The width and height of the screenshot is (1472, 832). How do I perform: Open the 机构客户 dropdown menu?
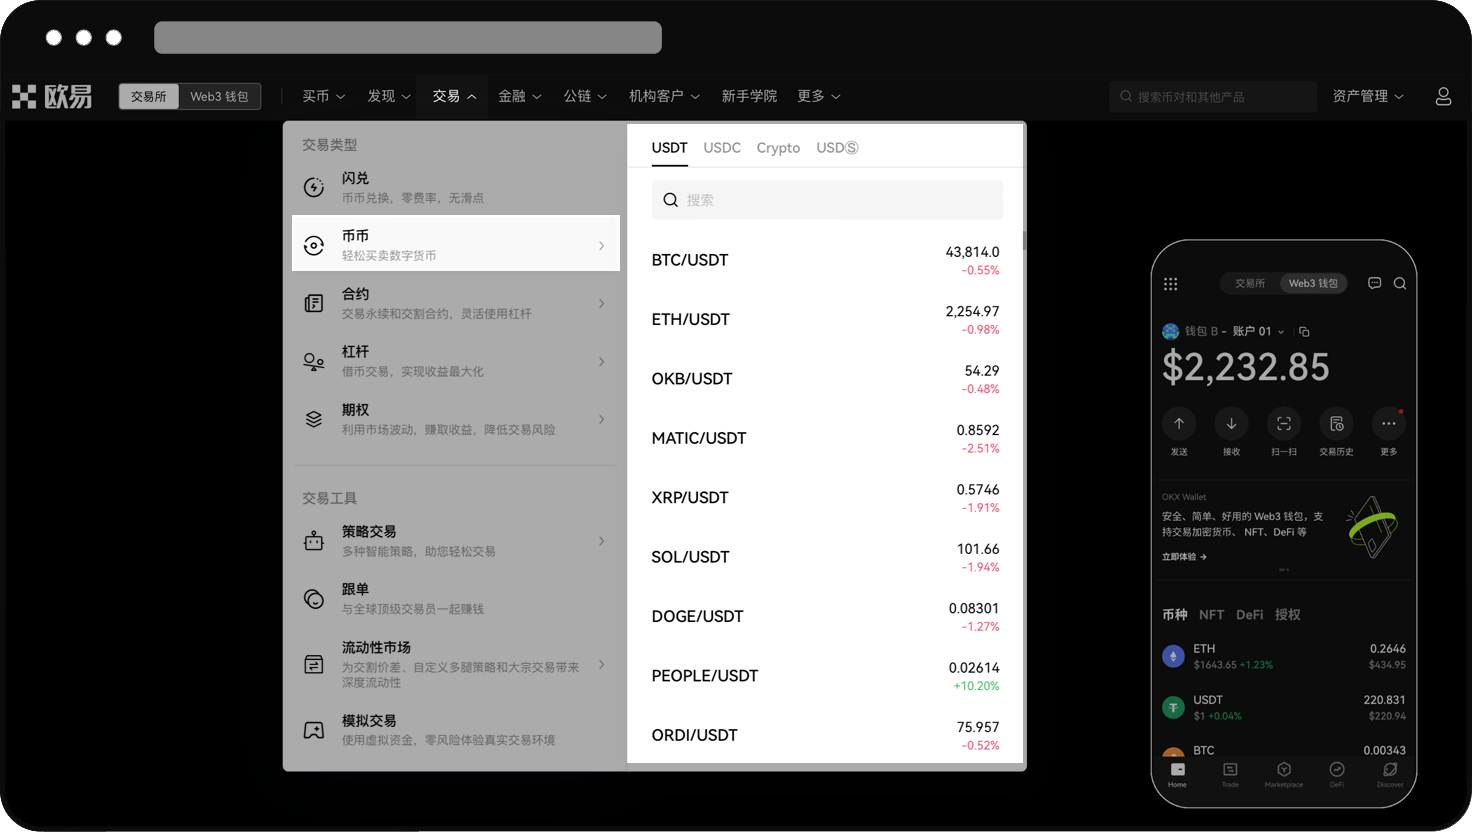664,96
